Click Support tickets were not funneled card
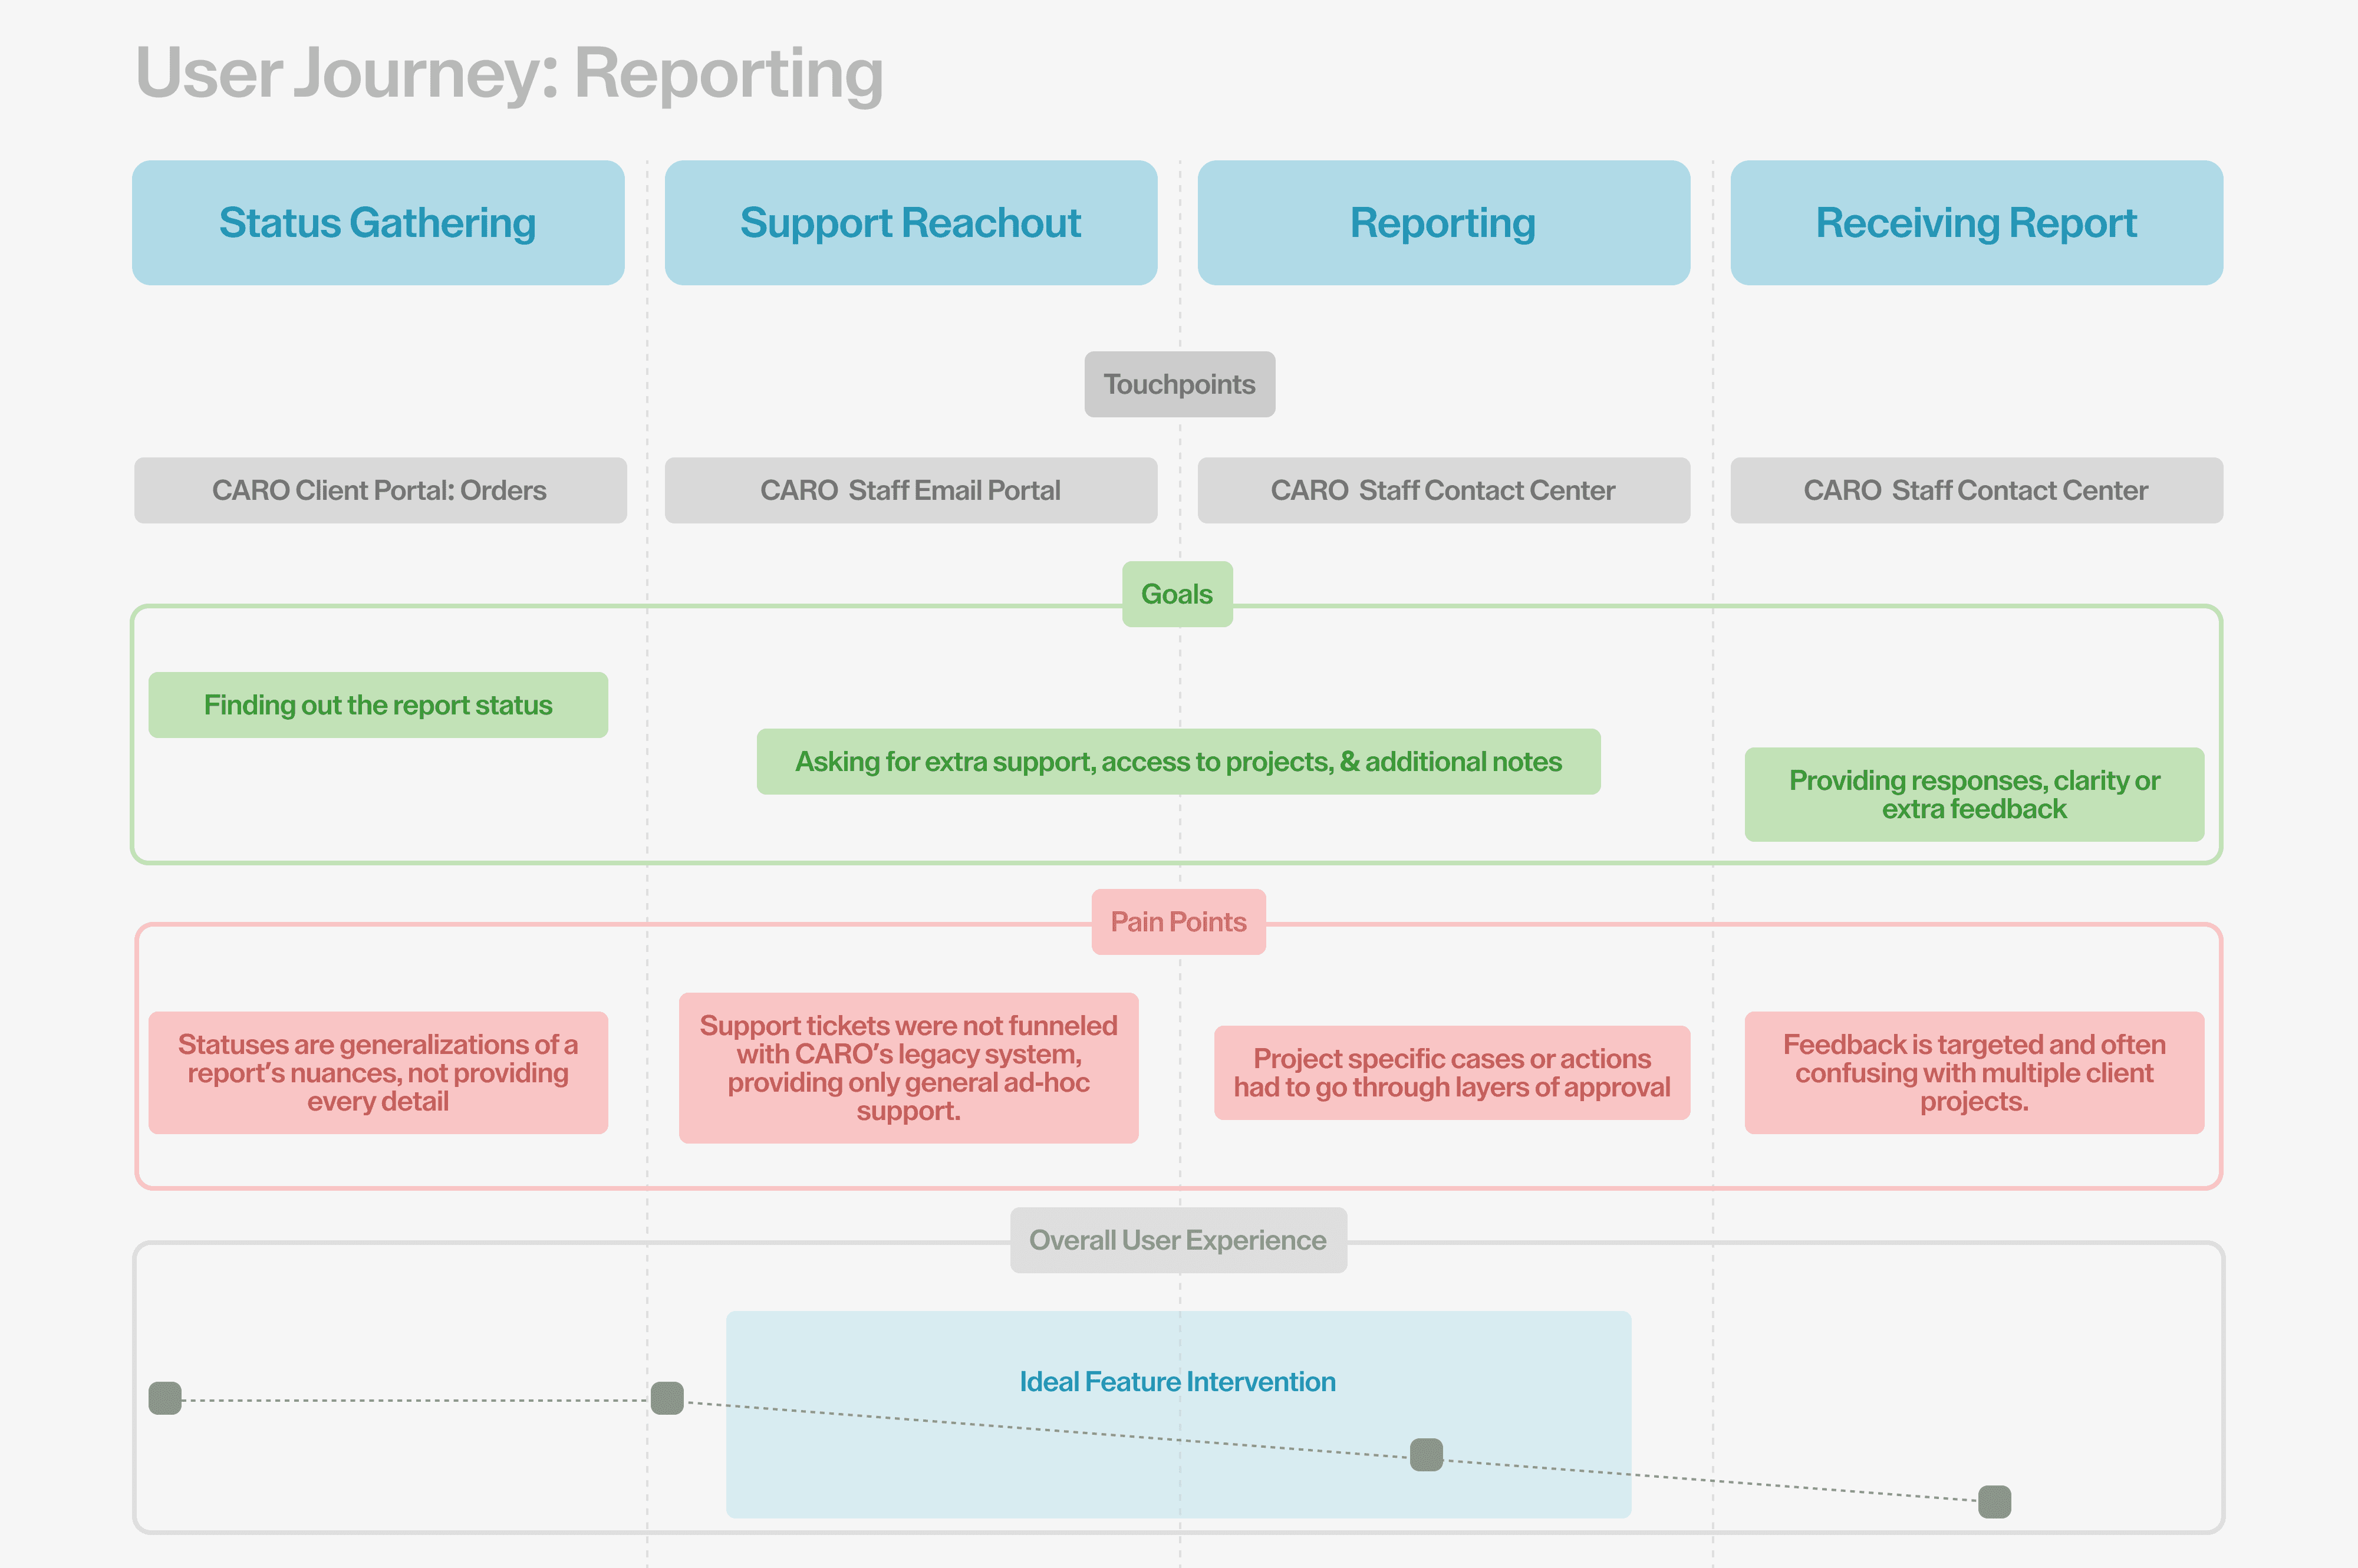This screenshot has height=1568, width=2358. click(x=908, y=1068)
